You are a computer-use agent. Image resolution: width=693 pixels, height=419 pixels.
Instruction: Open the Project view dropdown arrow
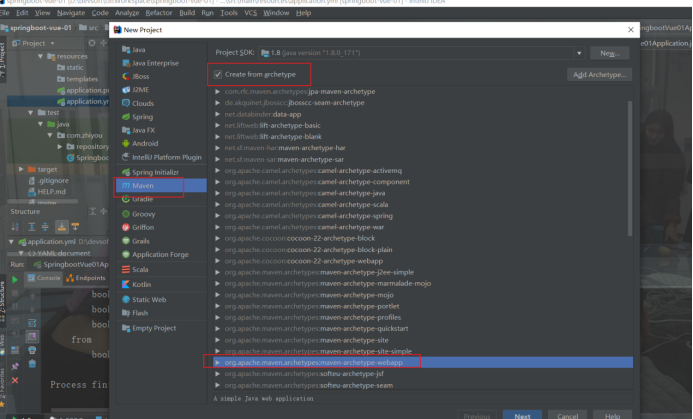pyautogui.click(x=52, y=43)
